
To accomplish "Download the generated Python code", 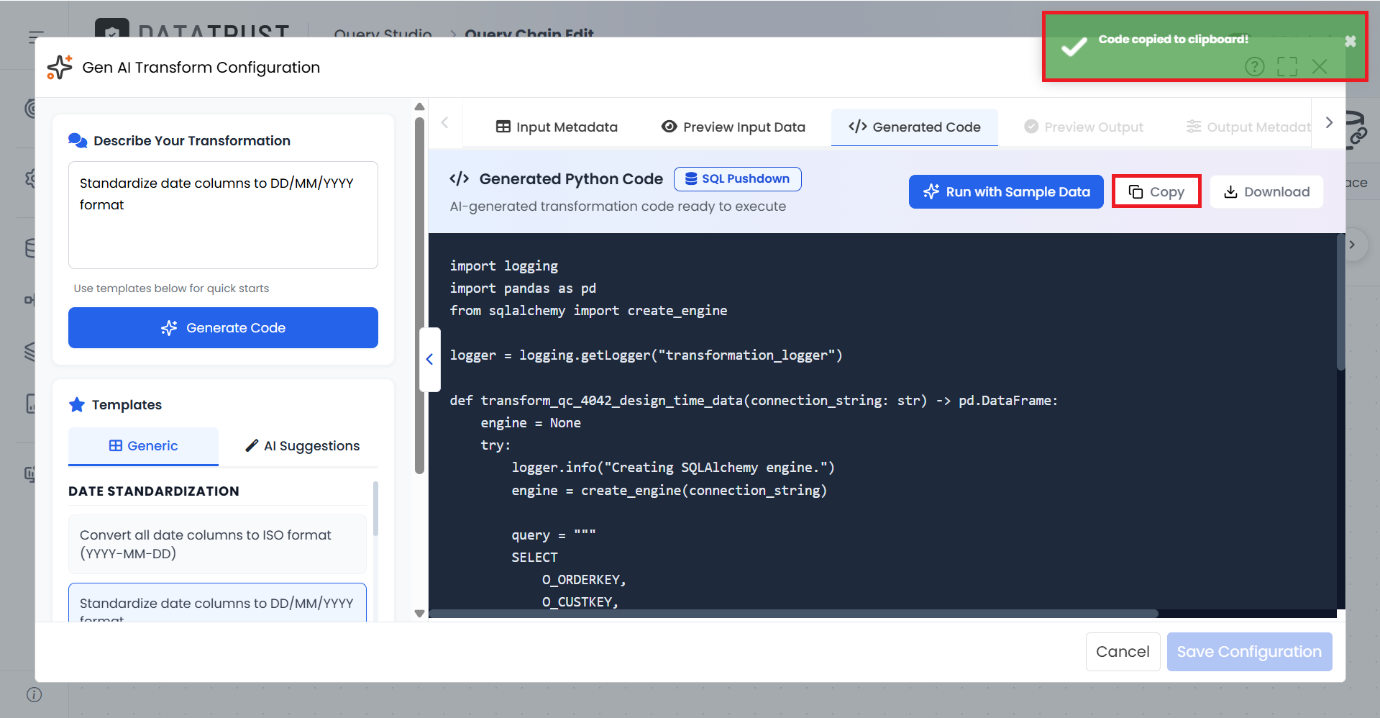I will tap(1266, 192).
